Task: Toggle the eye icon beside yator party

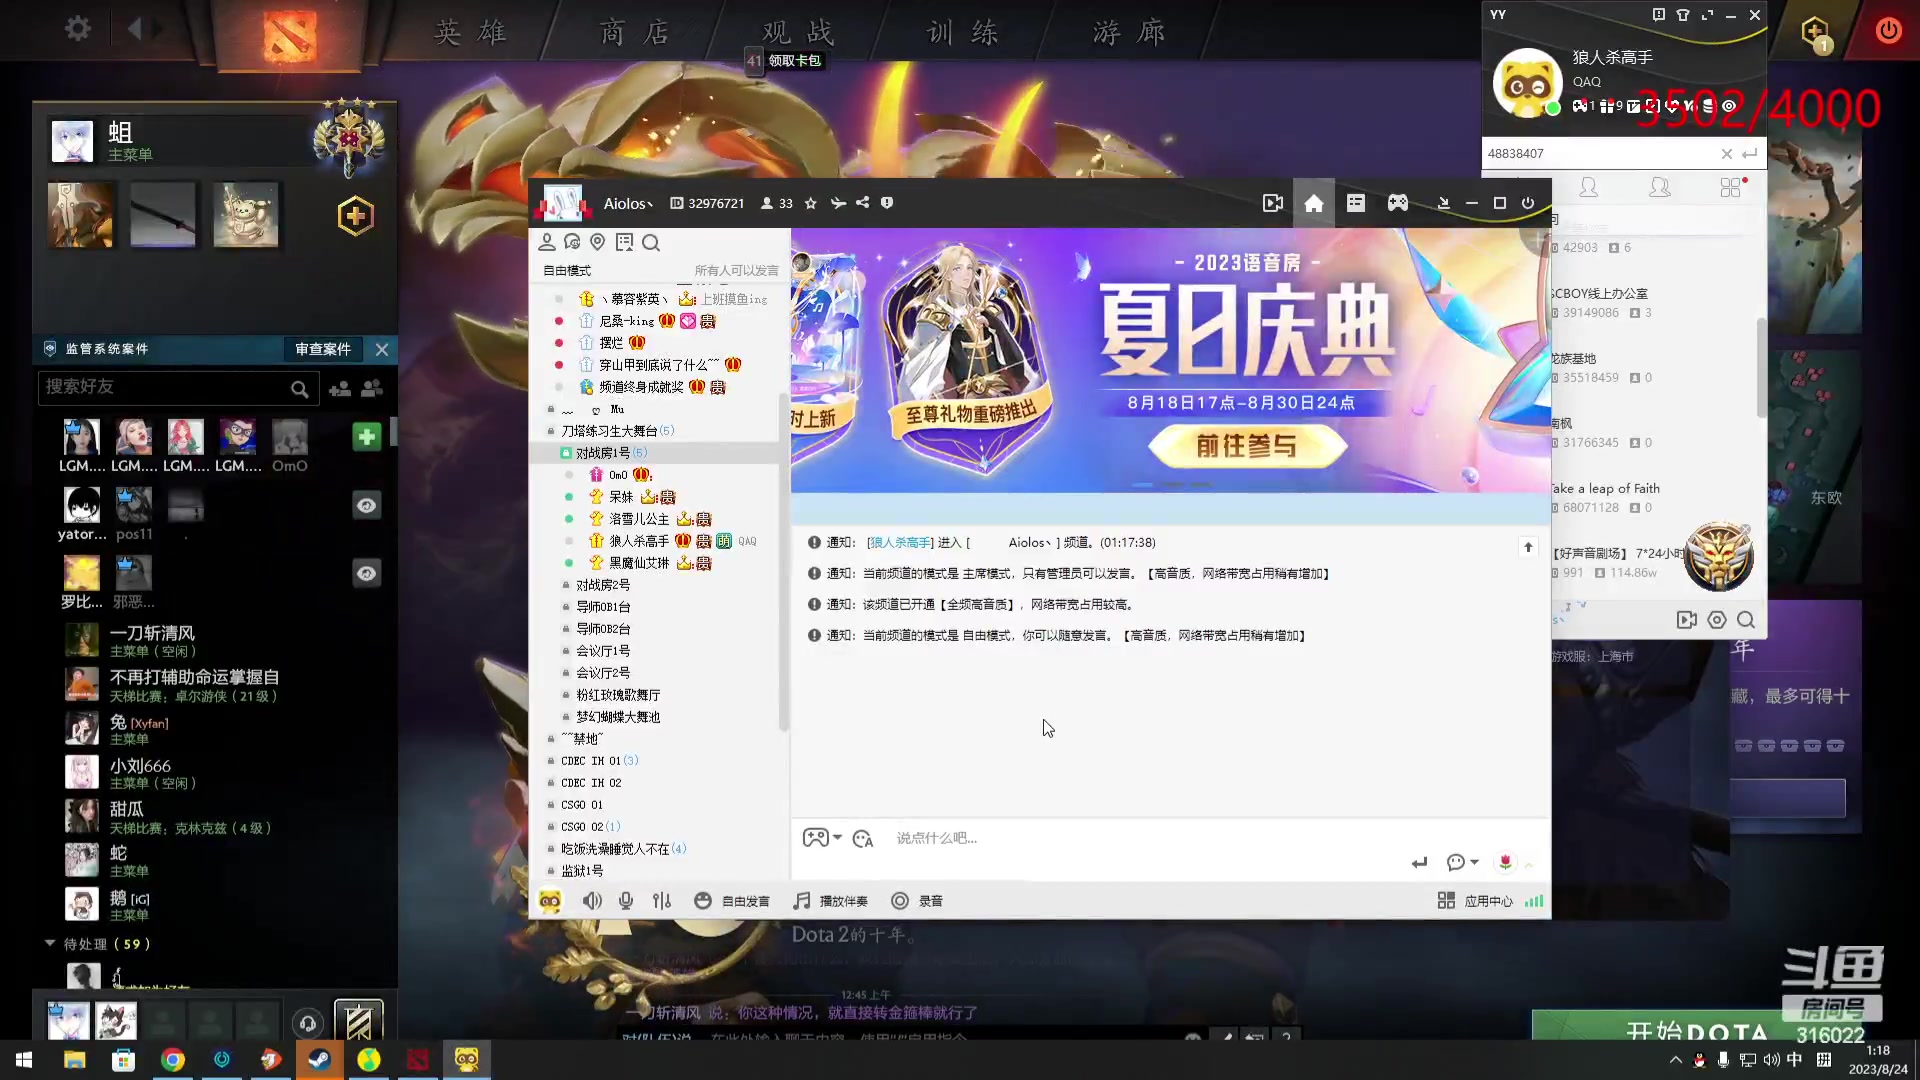Action: click(367, 505)
